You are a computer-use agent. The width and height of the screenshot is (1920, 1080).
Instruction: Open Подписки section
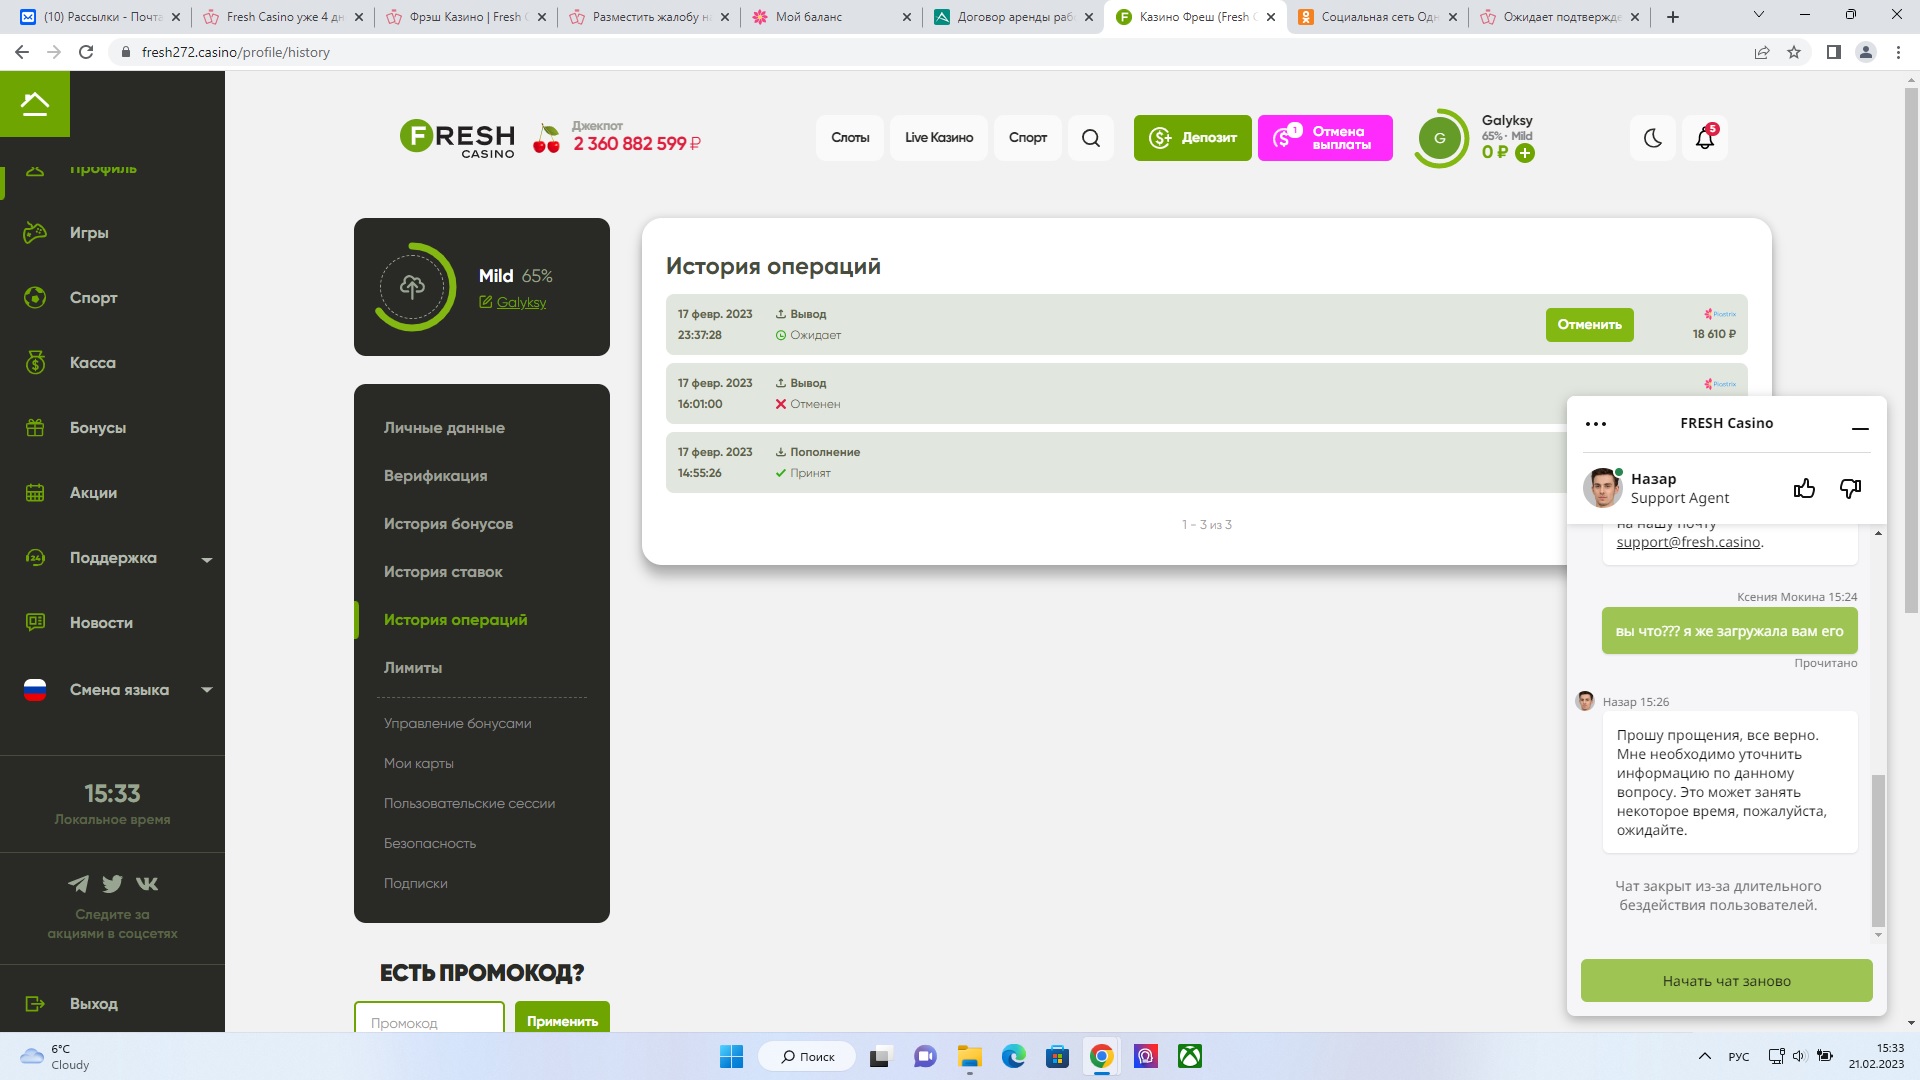click(x=416, y=884)
